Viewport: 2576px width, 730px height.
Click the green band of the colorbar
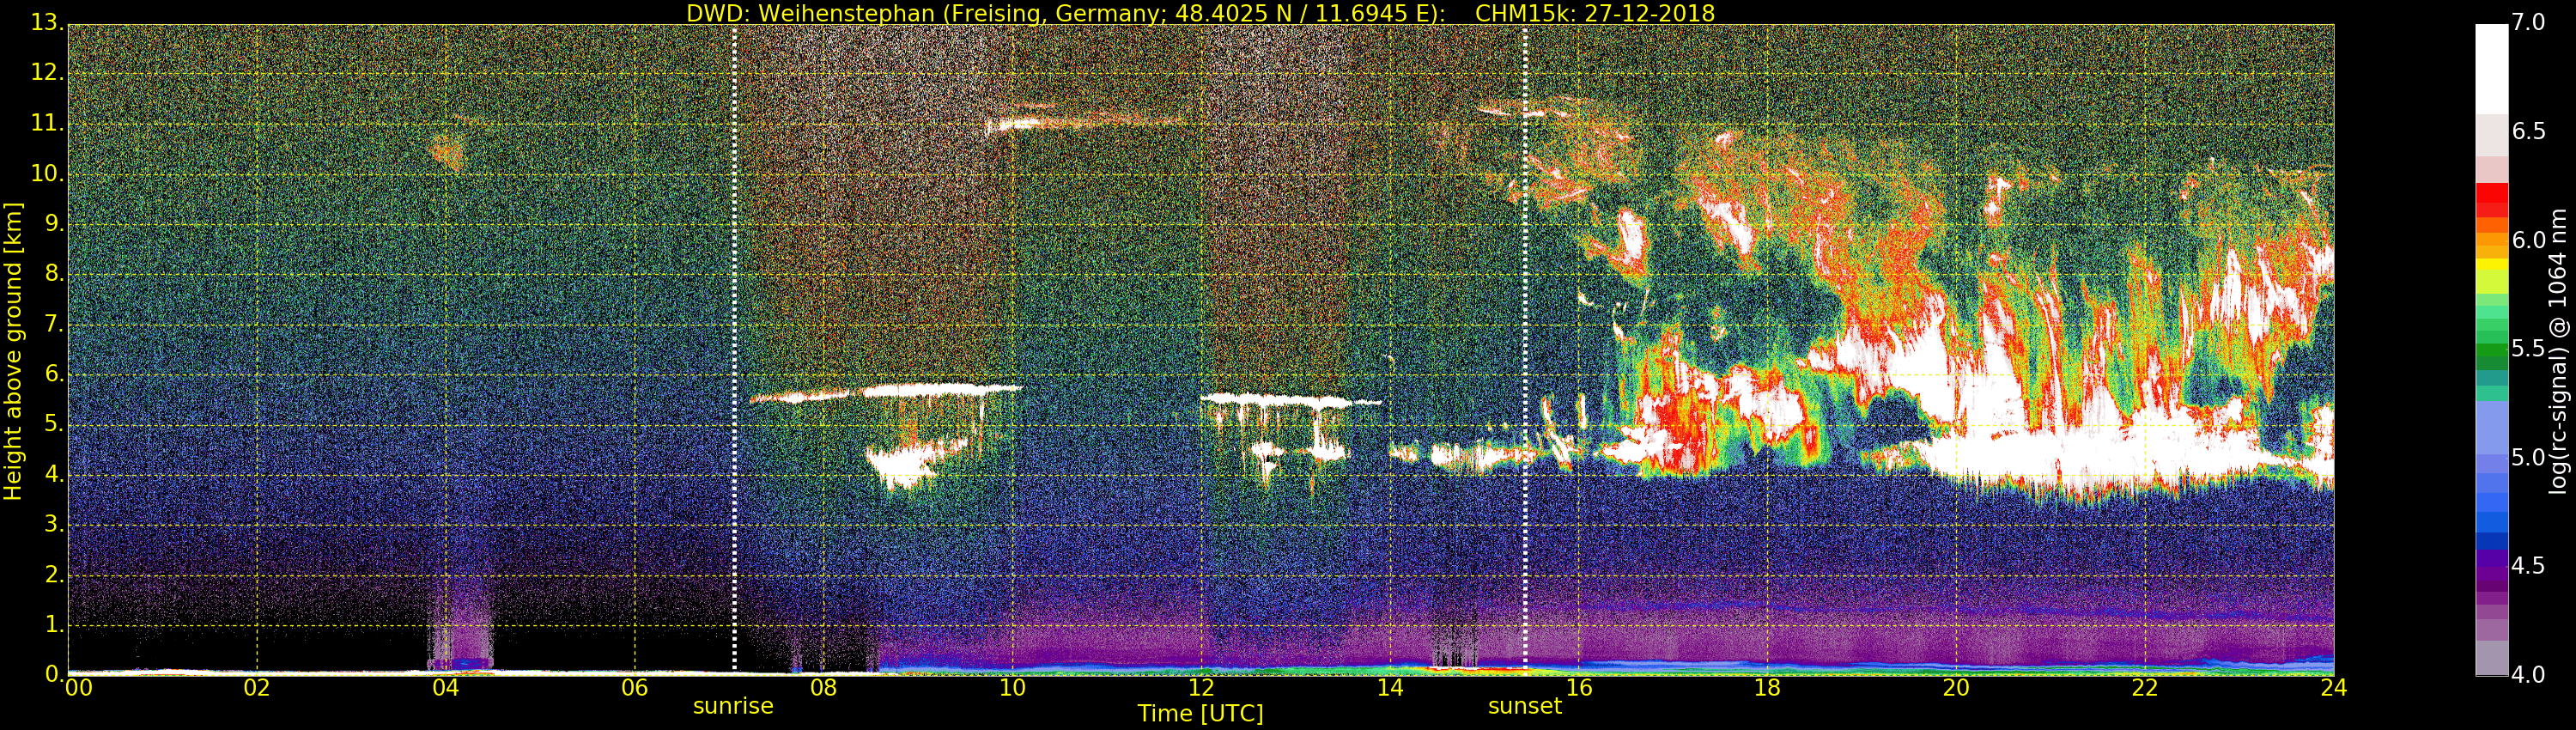tap(2491, 350)
